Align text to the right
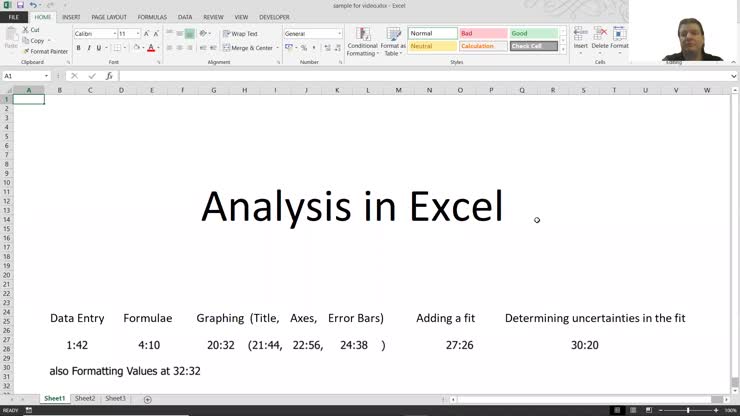740x416 pixels. pyautogui.click(x=190, y=48)
